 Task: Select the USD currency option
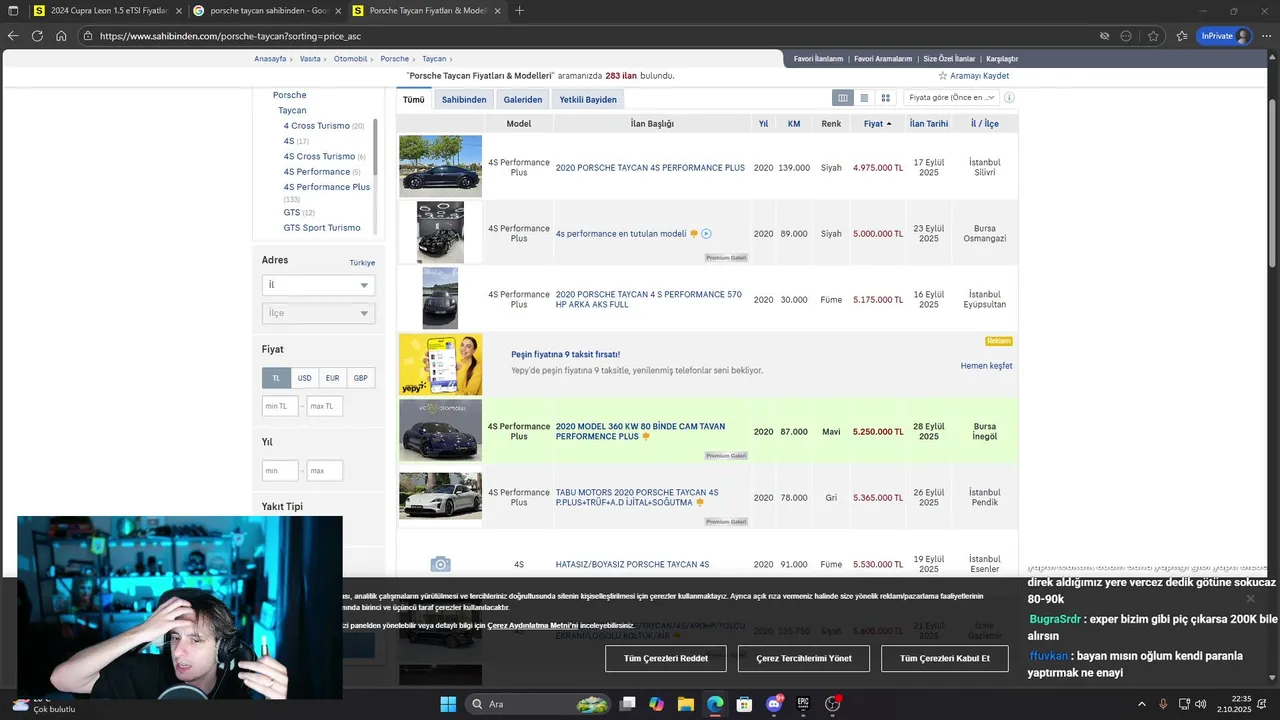pos(304,378)
